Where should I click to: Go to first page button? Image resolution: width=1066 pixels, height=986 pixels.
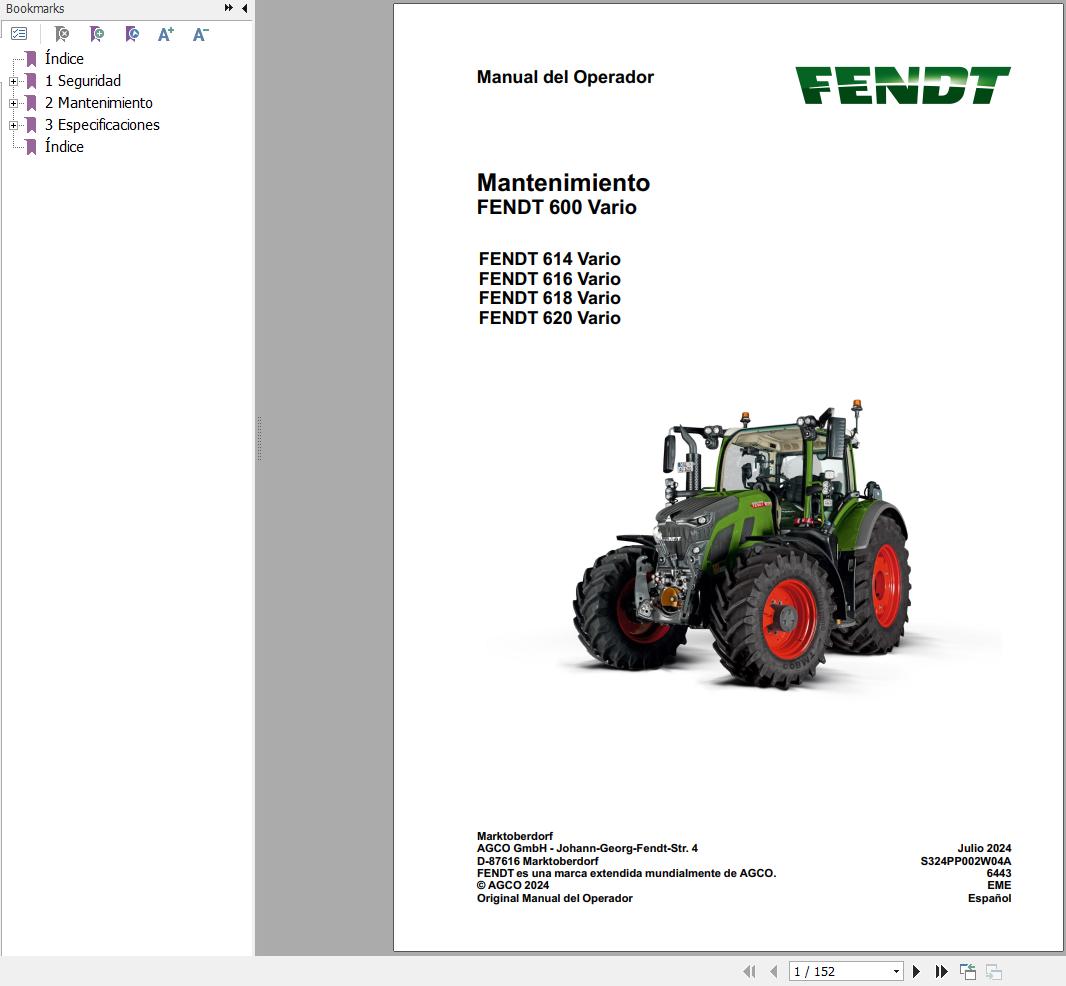tap(749, 971)
